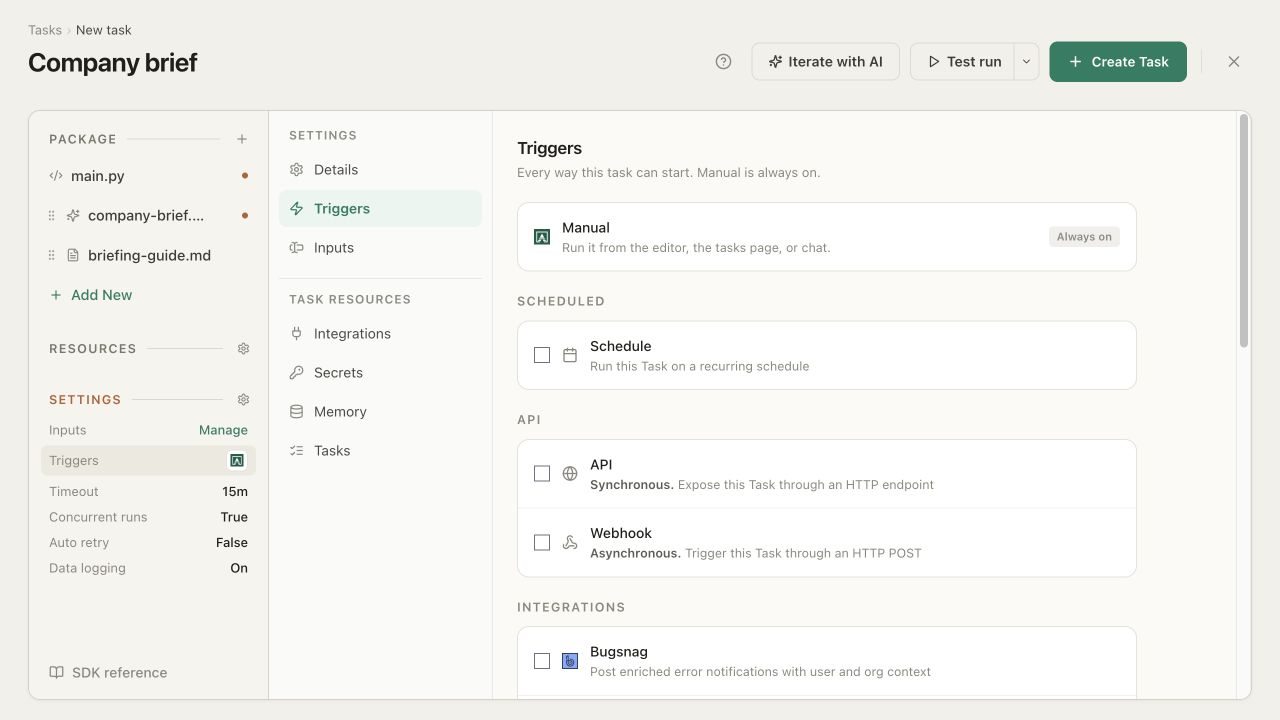Click Data logging value On
Viewport: 1280px width, 720px height.
click(239, 568)
